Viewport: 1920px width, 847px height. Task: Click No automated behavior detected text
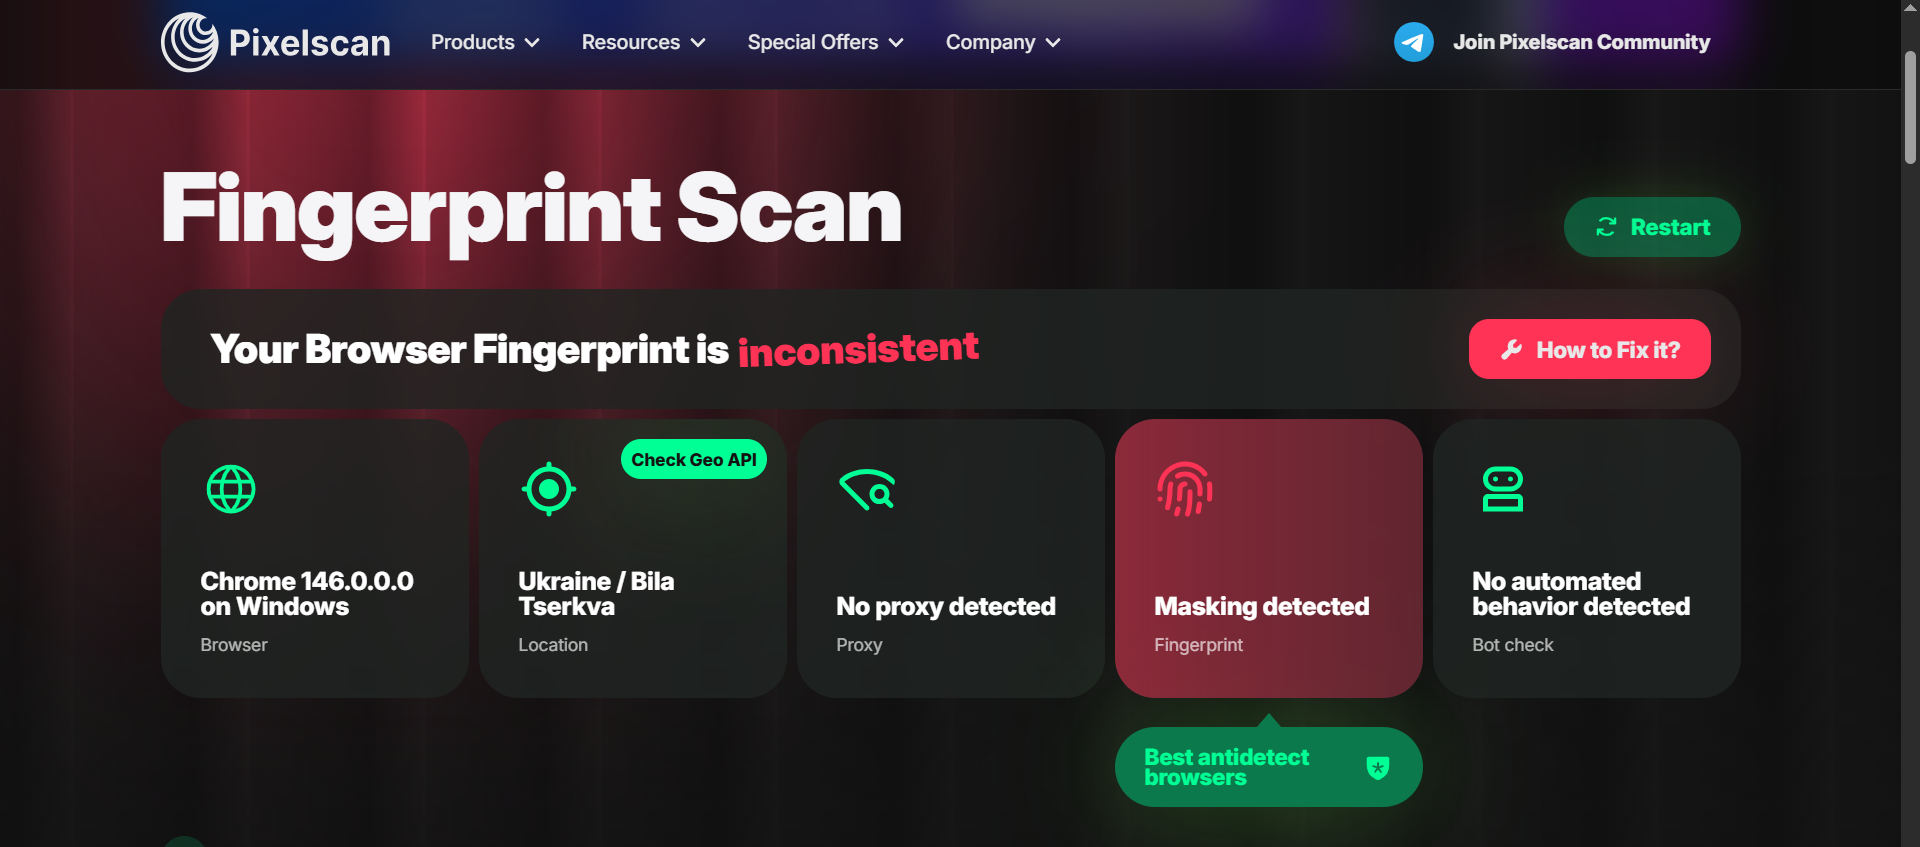point(1581,594)
